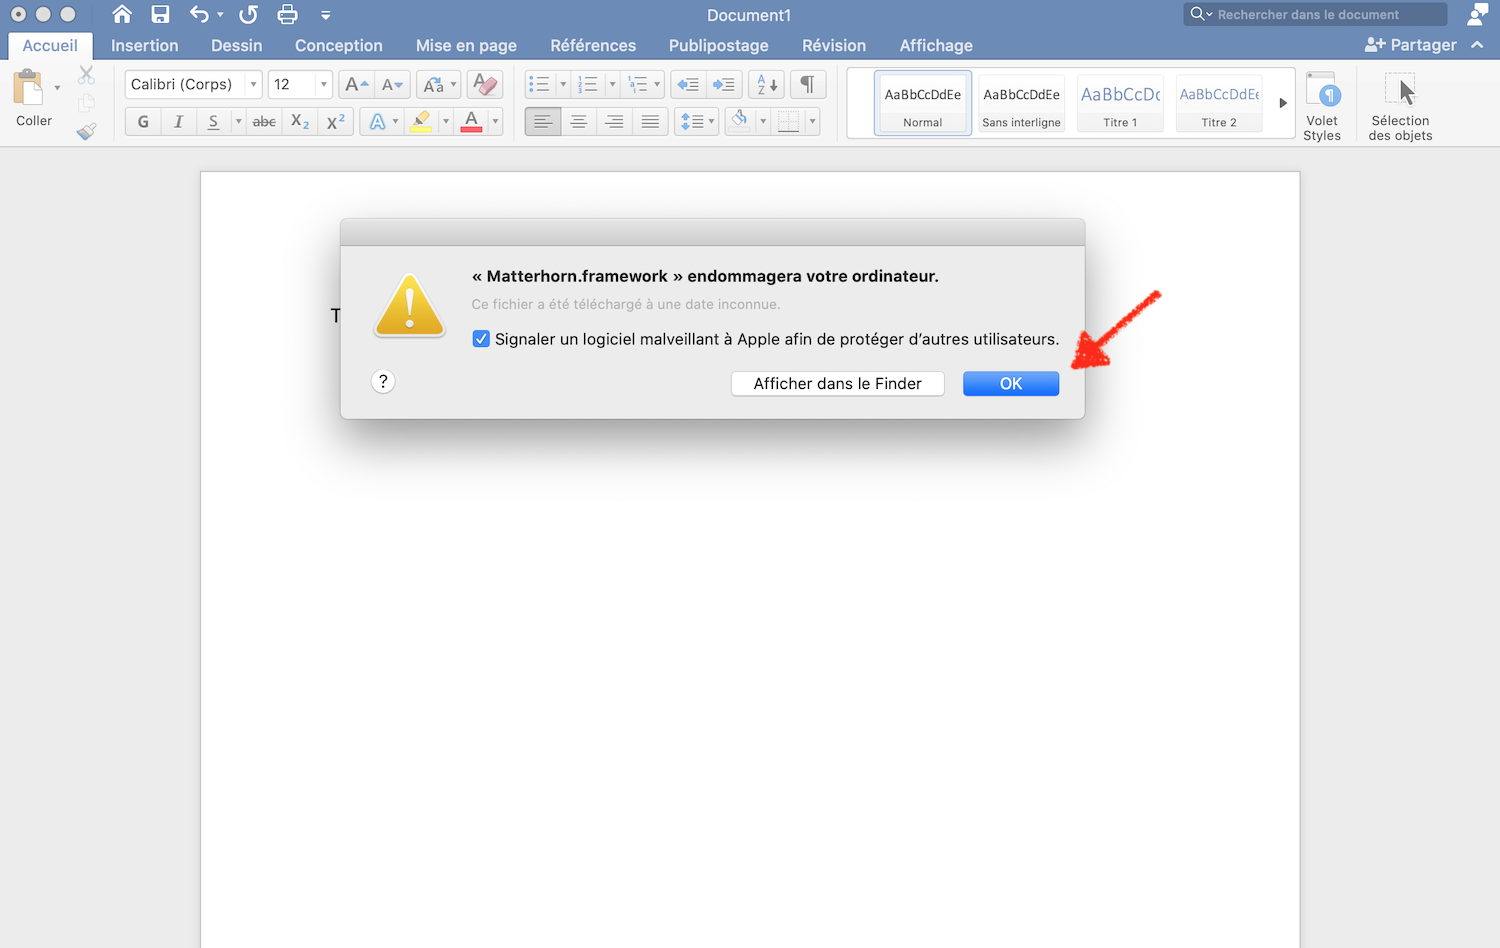
Task: Toggle left text alignment
Action: click(542, 122)
